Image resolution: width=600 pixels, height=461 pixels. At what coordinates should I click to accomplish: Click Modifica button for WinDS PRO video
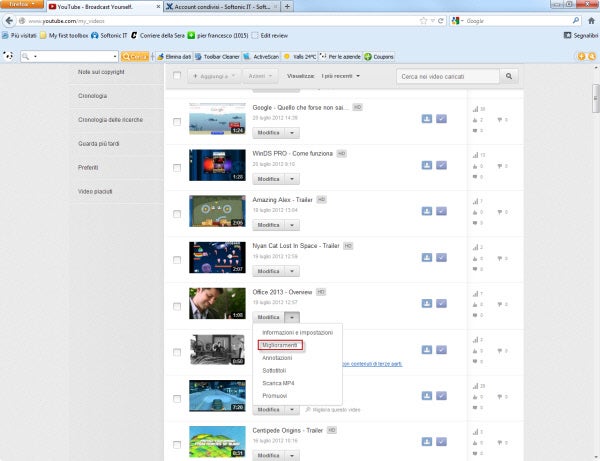point(269,179)
